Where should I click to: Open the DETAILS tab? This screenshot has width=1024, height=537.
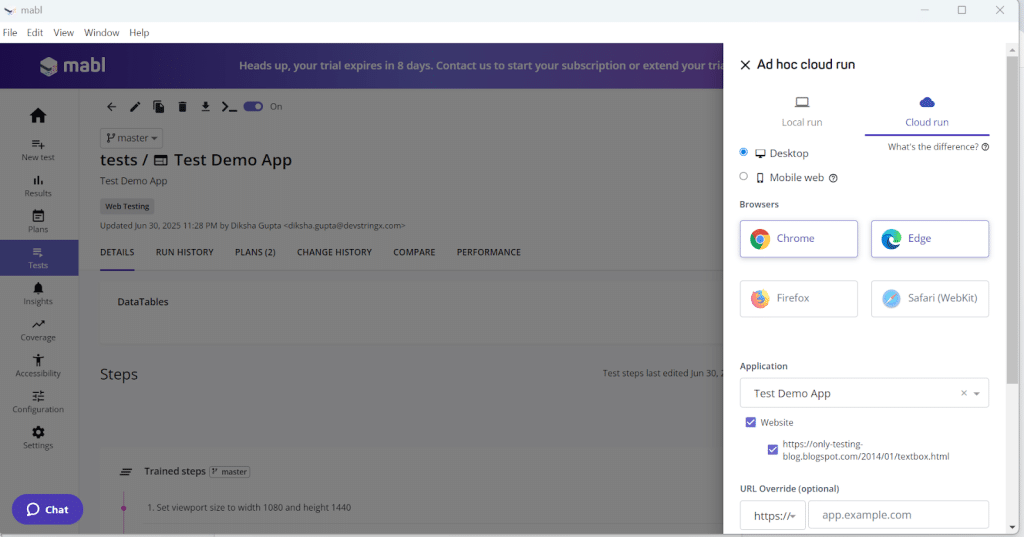117,252
